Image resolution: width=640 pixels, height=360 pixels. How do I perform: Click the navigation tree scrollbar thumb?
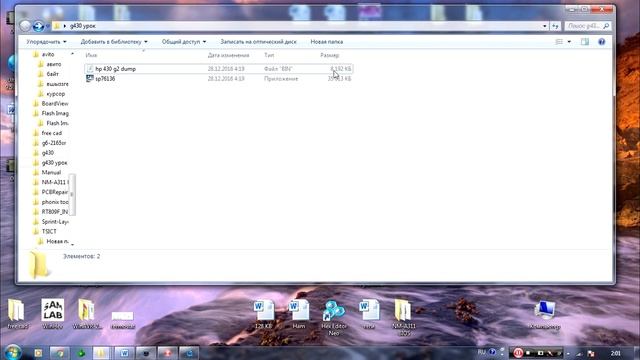point(72,194)
